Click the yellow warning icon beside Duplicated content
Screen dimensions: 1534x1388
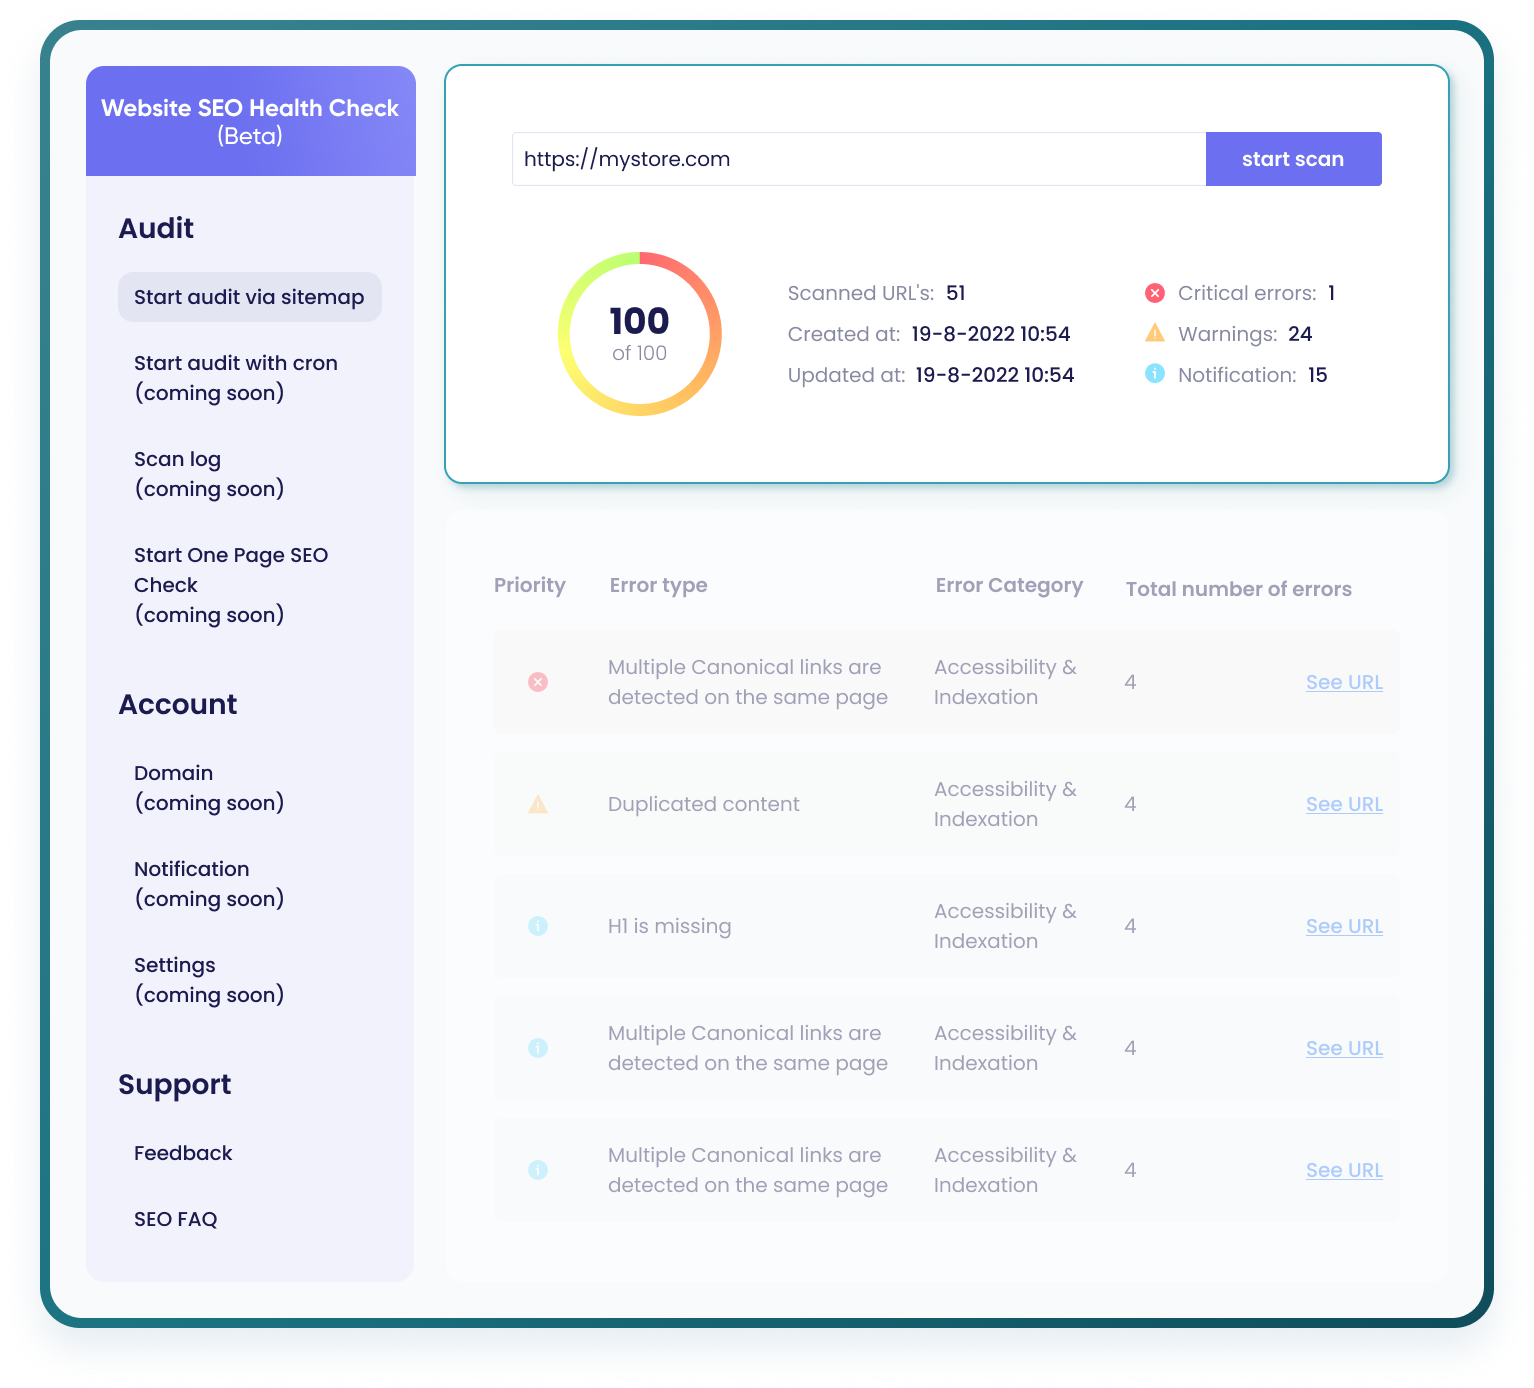click(538, 804)
